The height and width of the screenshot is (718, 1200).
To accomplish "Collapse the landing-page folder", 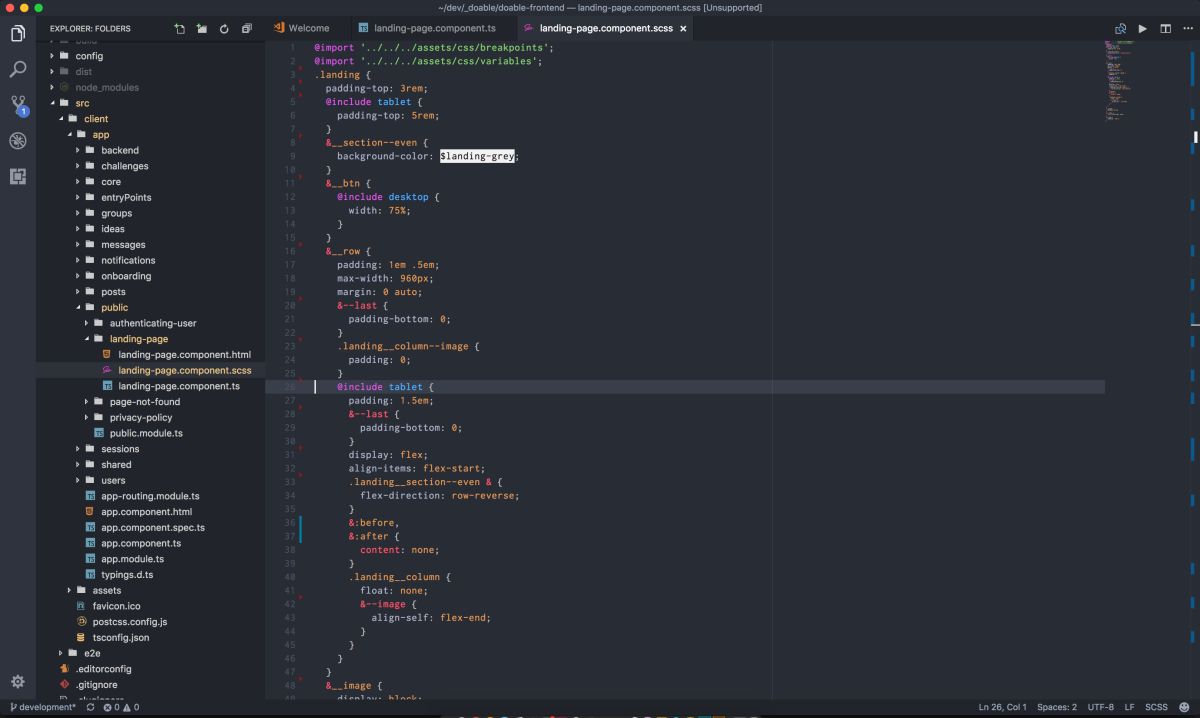I will [x=87, y=339].
